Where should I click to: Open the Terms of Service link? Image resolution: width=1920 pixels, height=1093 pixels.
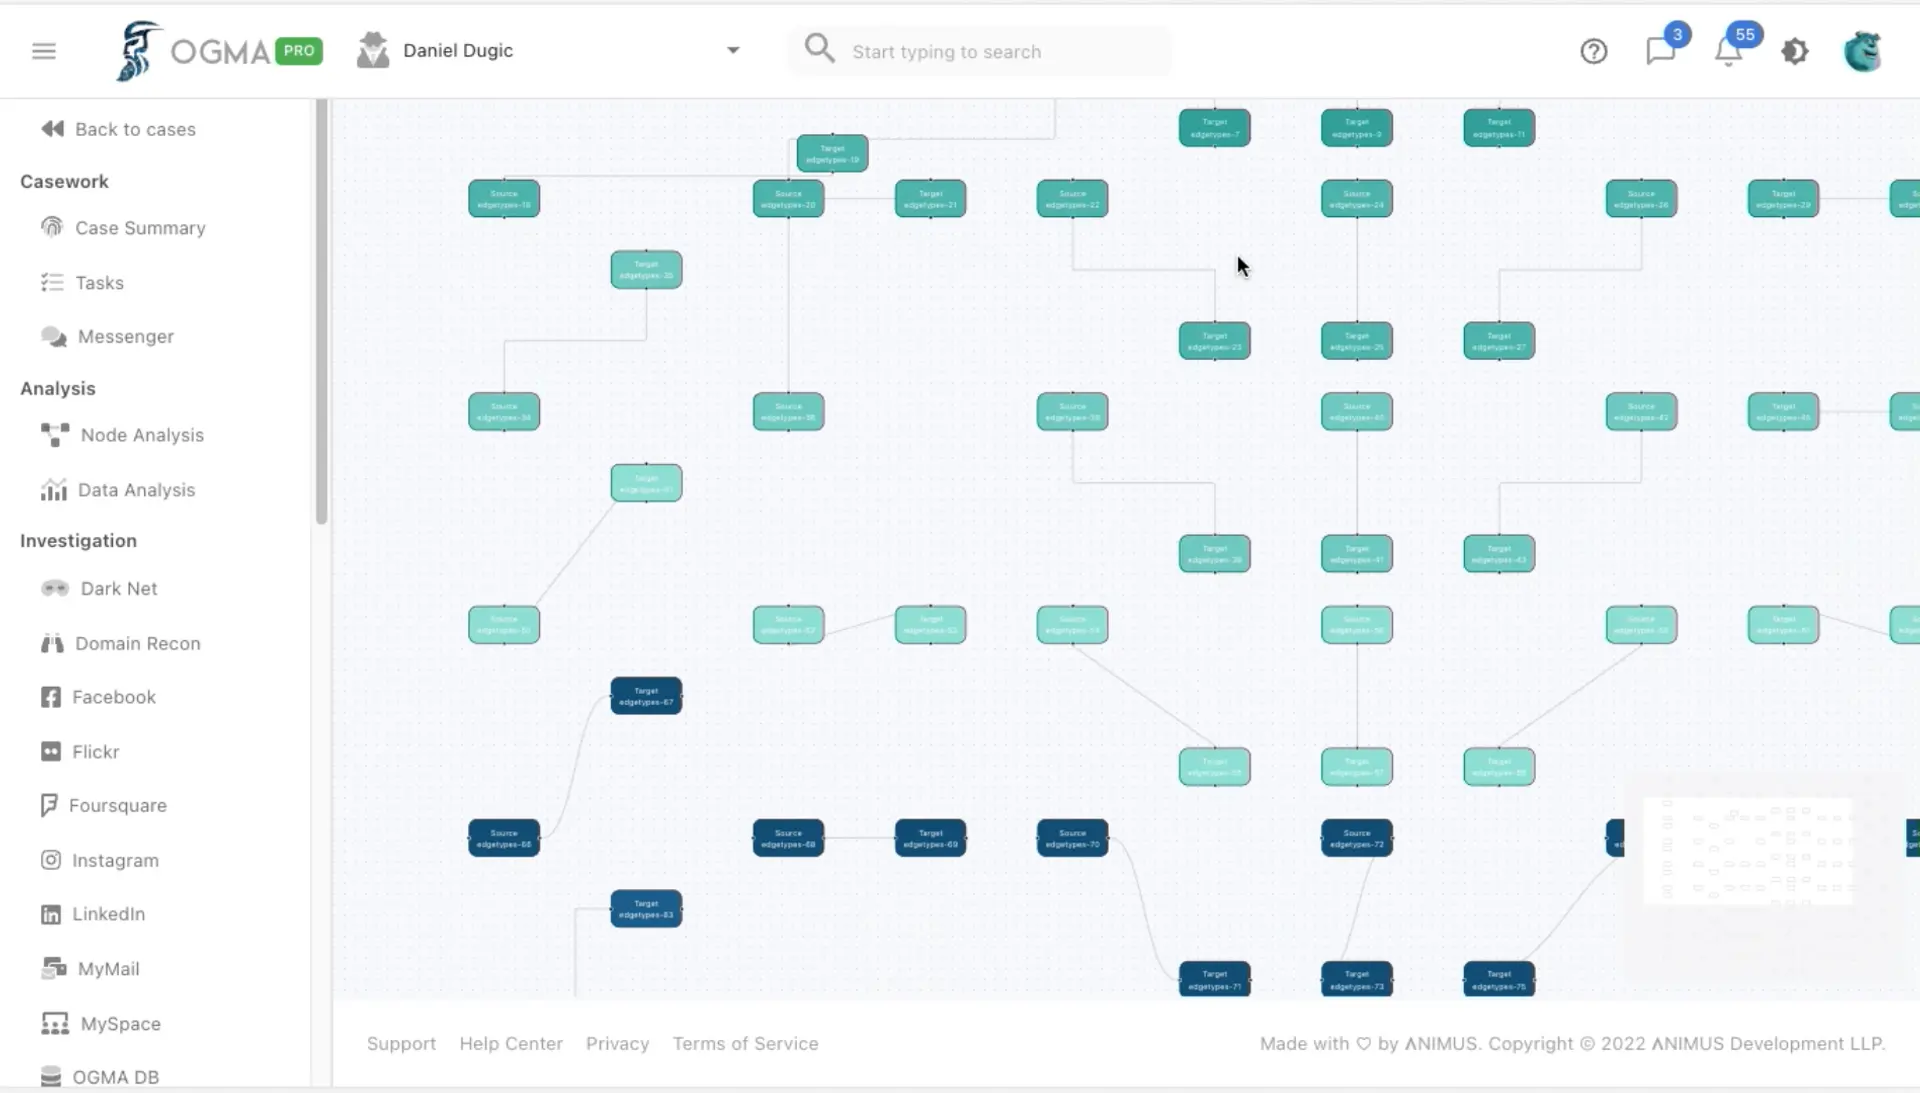(745, 1043)
